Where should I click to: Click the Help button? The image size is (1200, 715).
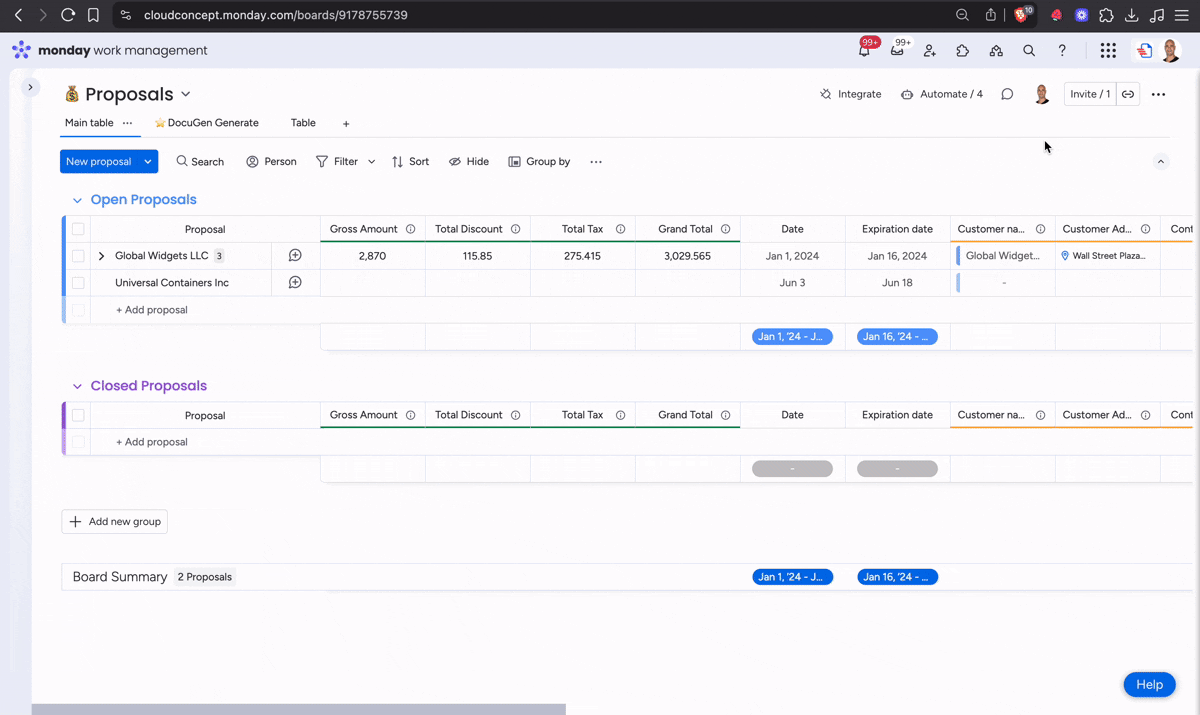(x=1149, y=685)
